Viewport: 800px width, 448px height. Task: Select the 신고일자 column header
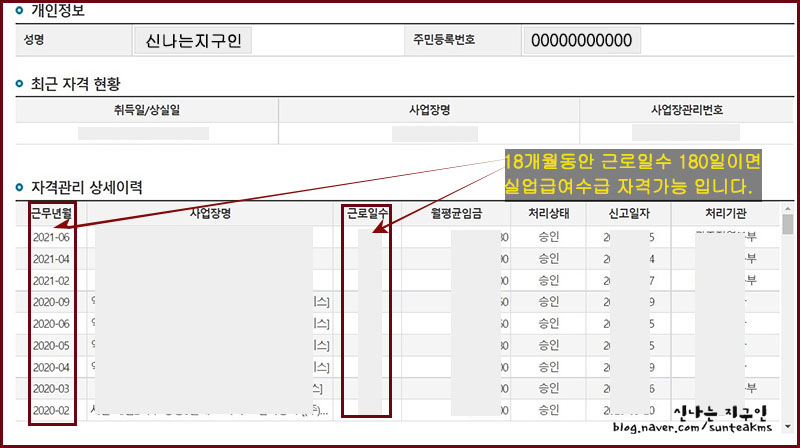(x=629, y=213)
